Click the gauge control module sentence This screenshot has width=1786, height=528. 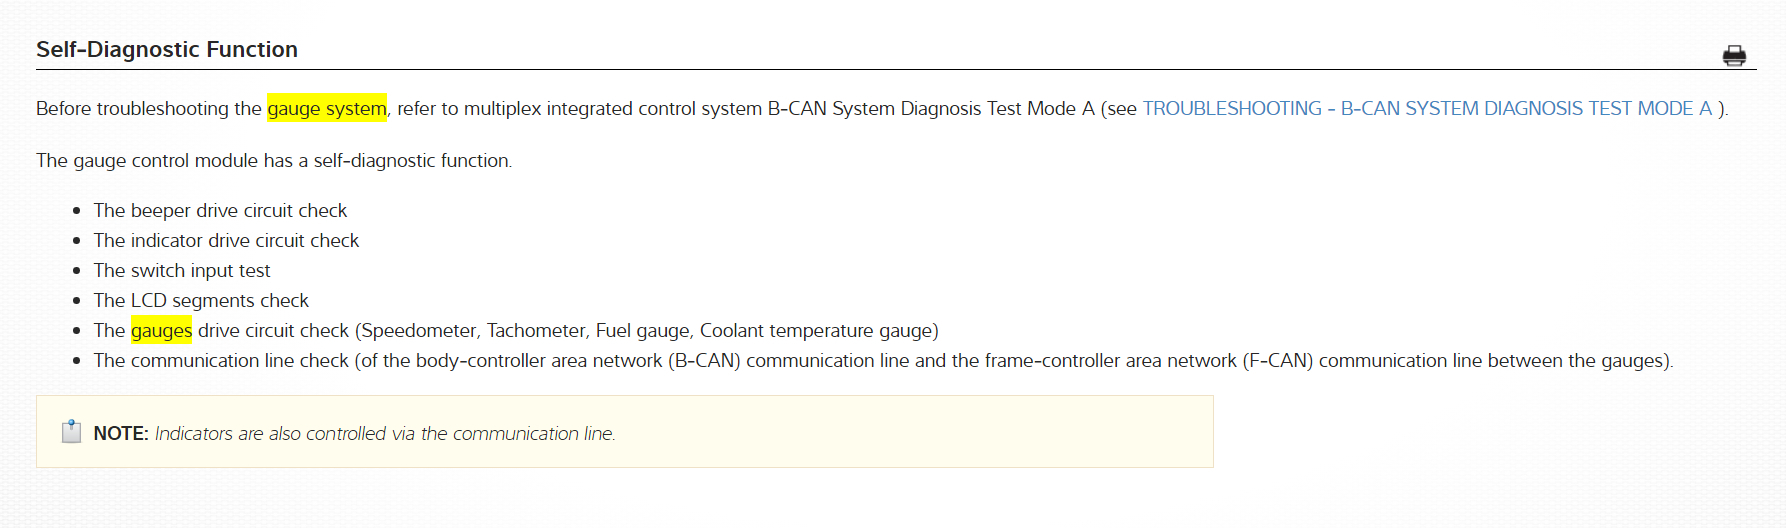coord(274,161)
